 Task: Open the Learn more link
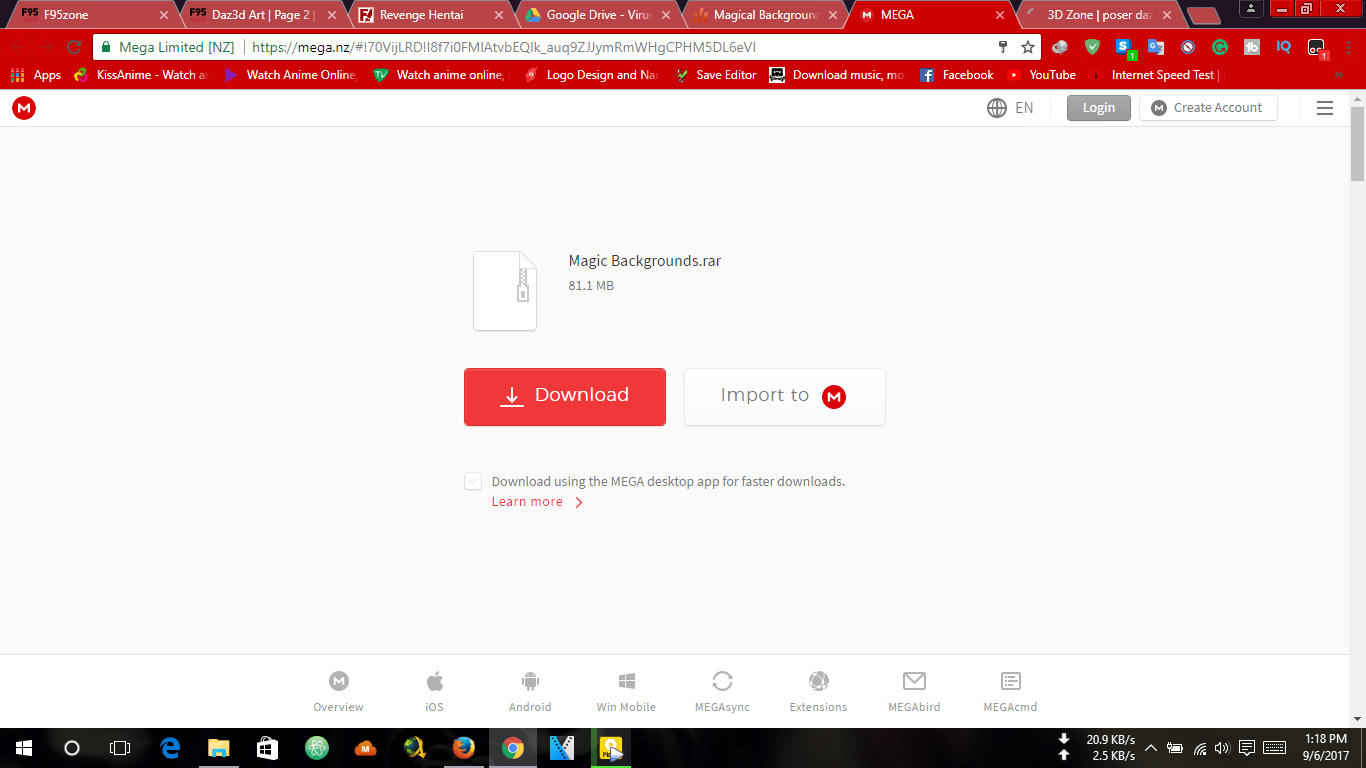tap(527, 502)
